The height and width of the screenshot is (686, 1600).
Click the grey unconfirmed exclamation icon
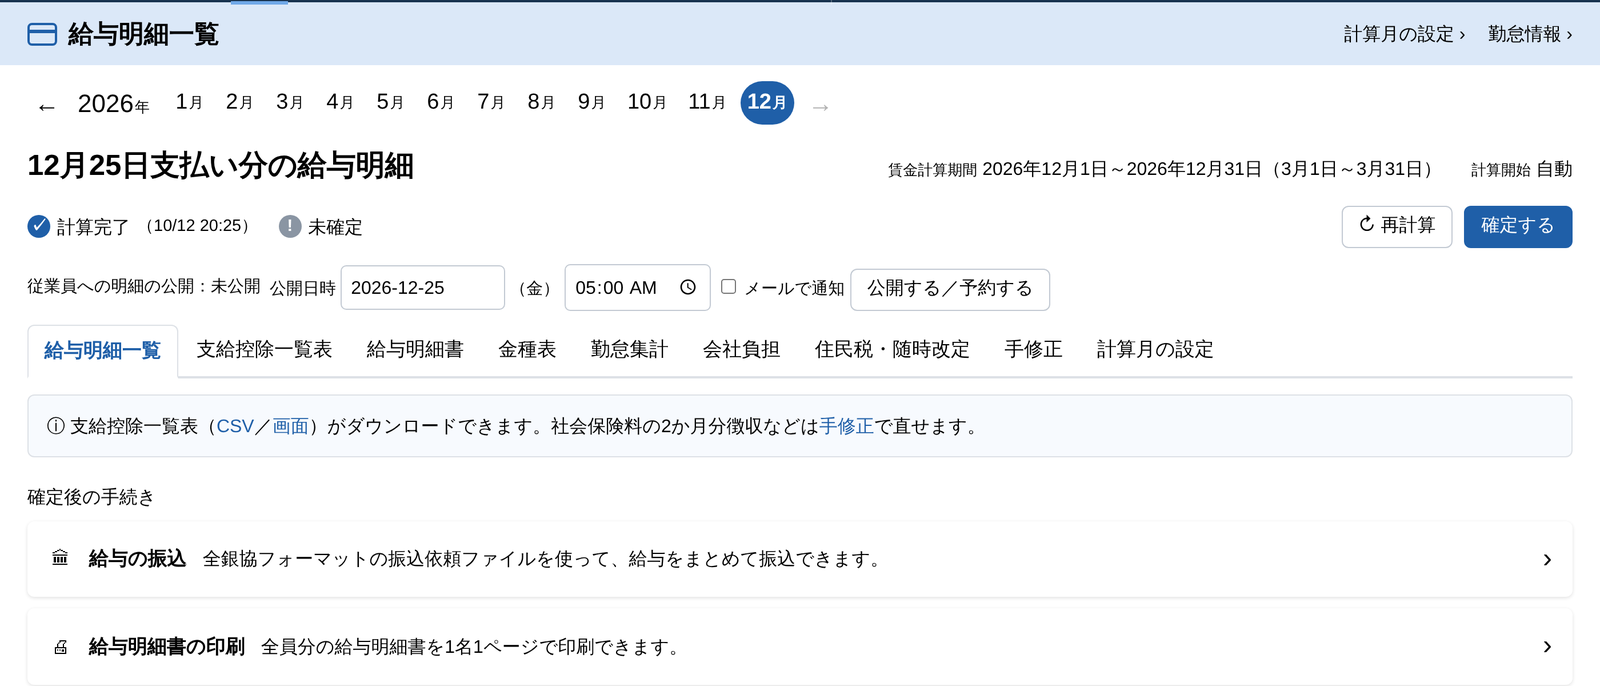290,226
